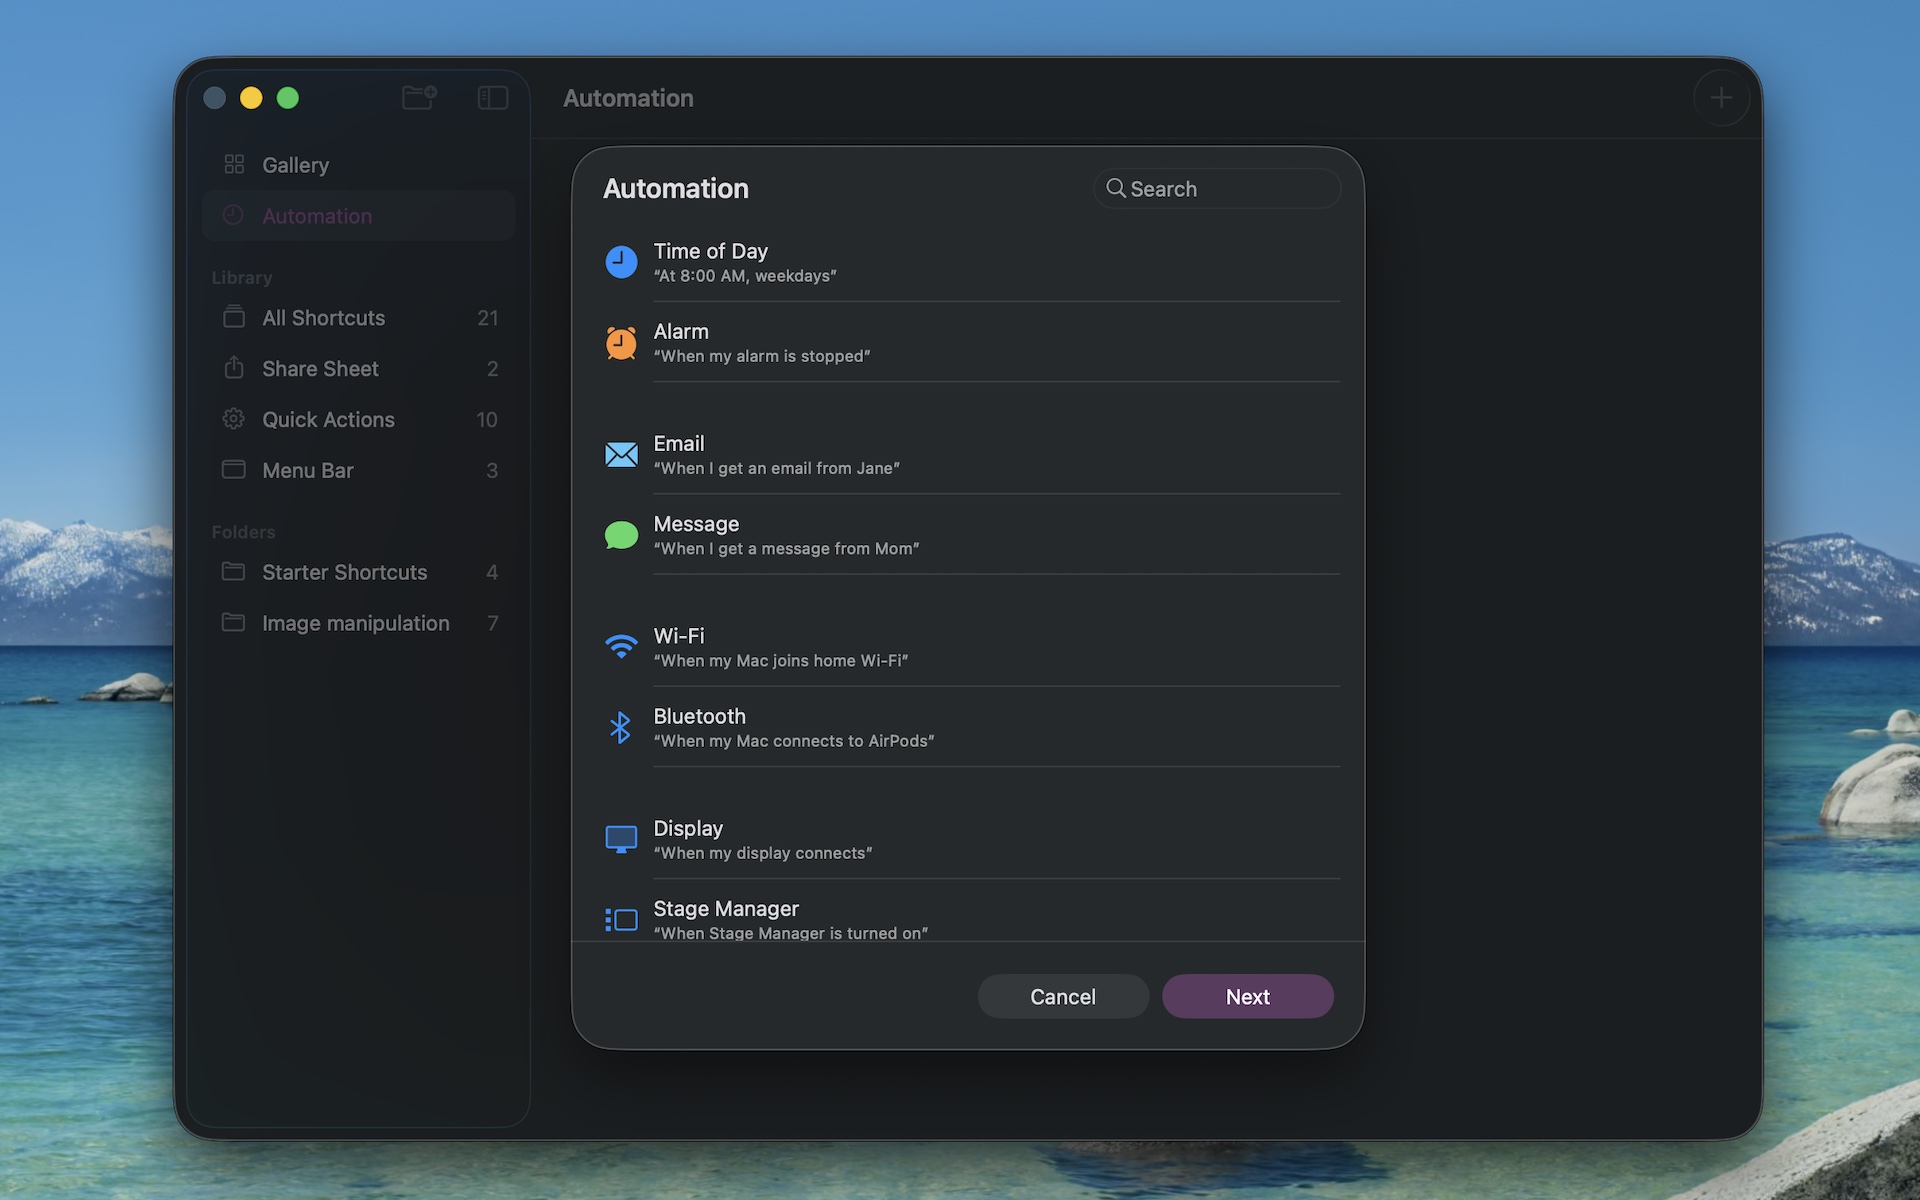Click the Automation clock icon in sidebar

(233, 215)
